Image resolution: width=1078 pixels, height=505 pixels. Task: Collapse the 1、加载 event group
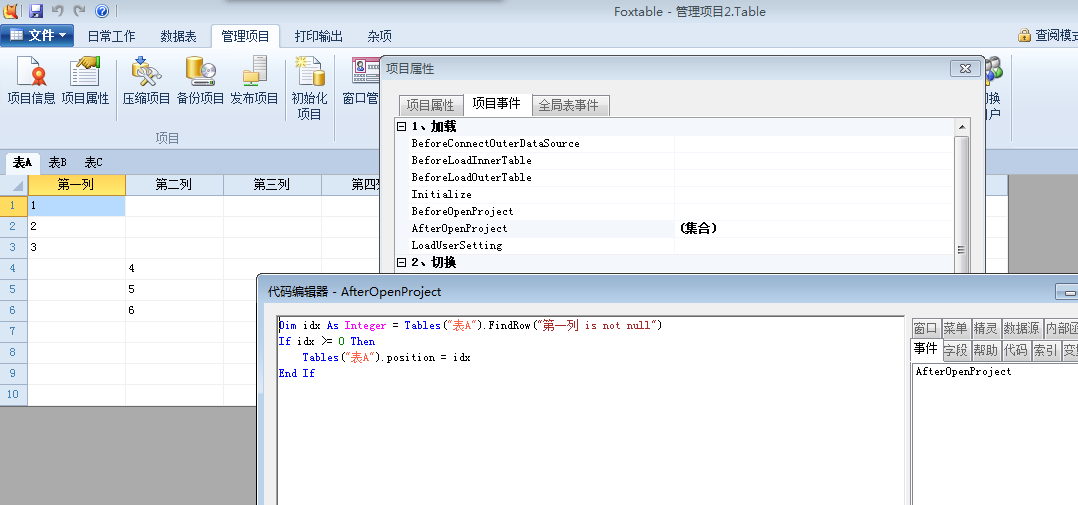pos(402,126)
